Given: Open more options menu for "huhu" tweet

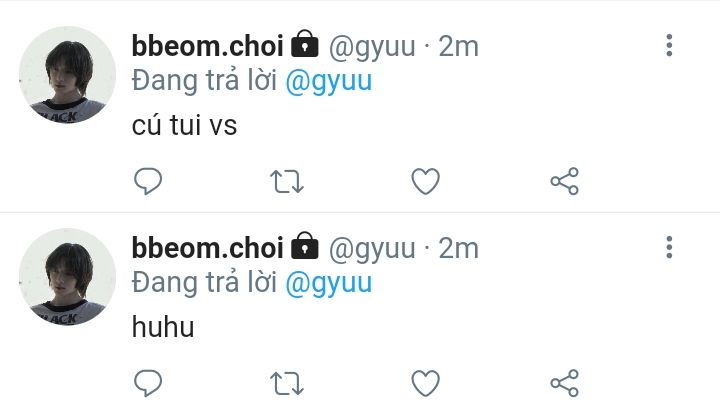Looking at the screenshot, I should click(669, 248).
